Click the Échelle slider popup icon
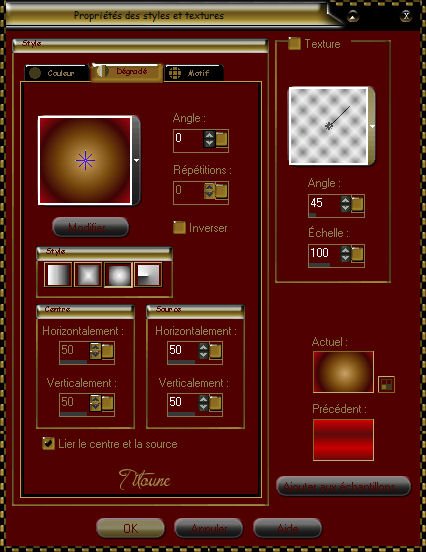 (x=357, y=254)
